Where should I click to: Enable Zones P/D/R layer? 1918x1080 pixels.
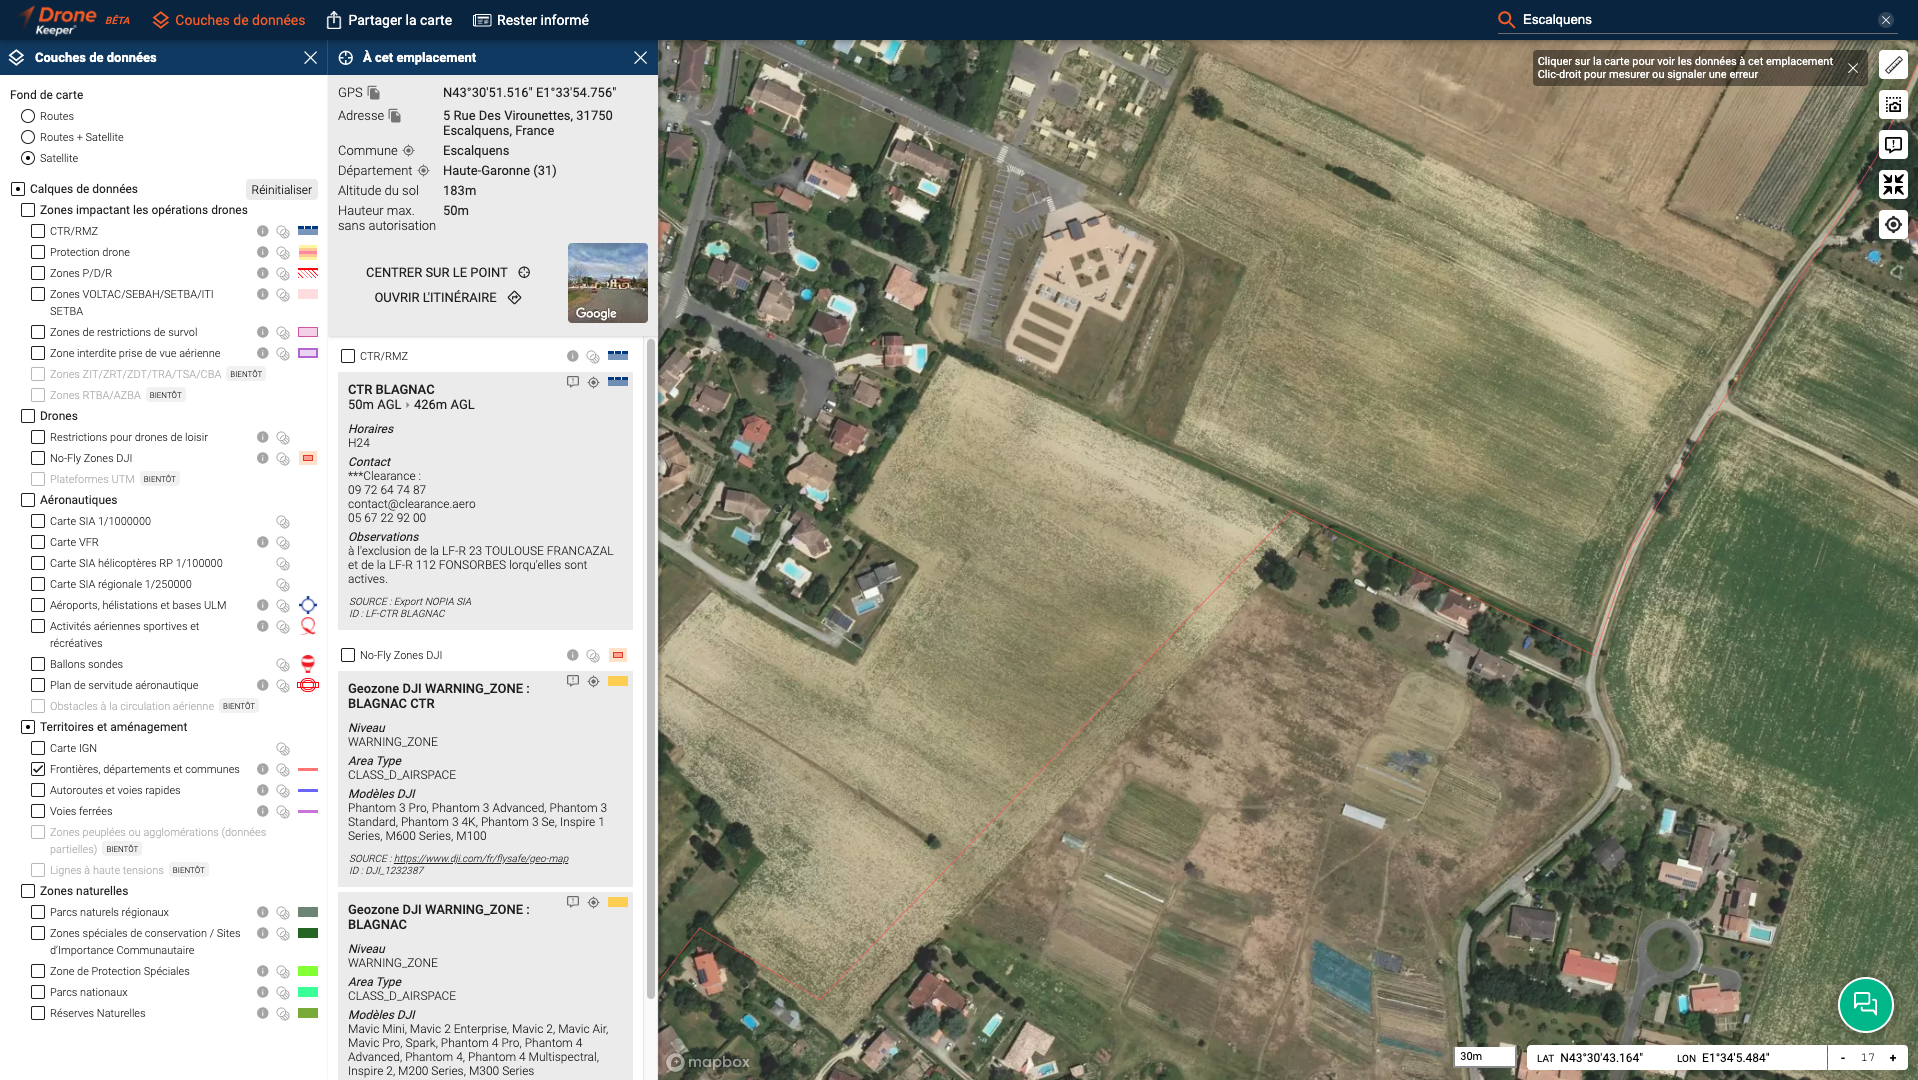tap(38, 273)
